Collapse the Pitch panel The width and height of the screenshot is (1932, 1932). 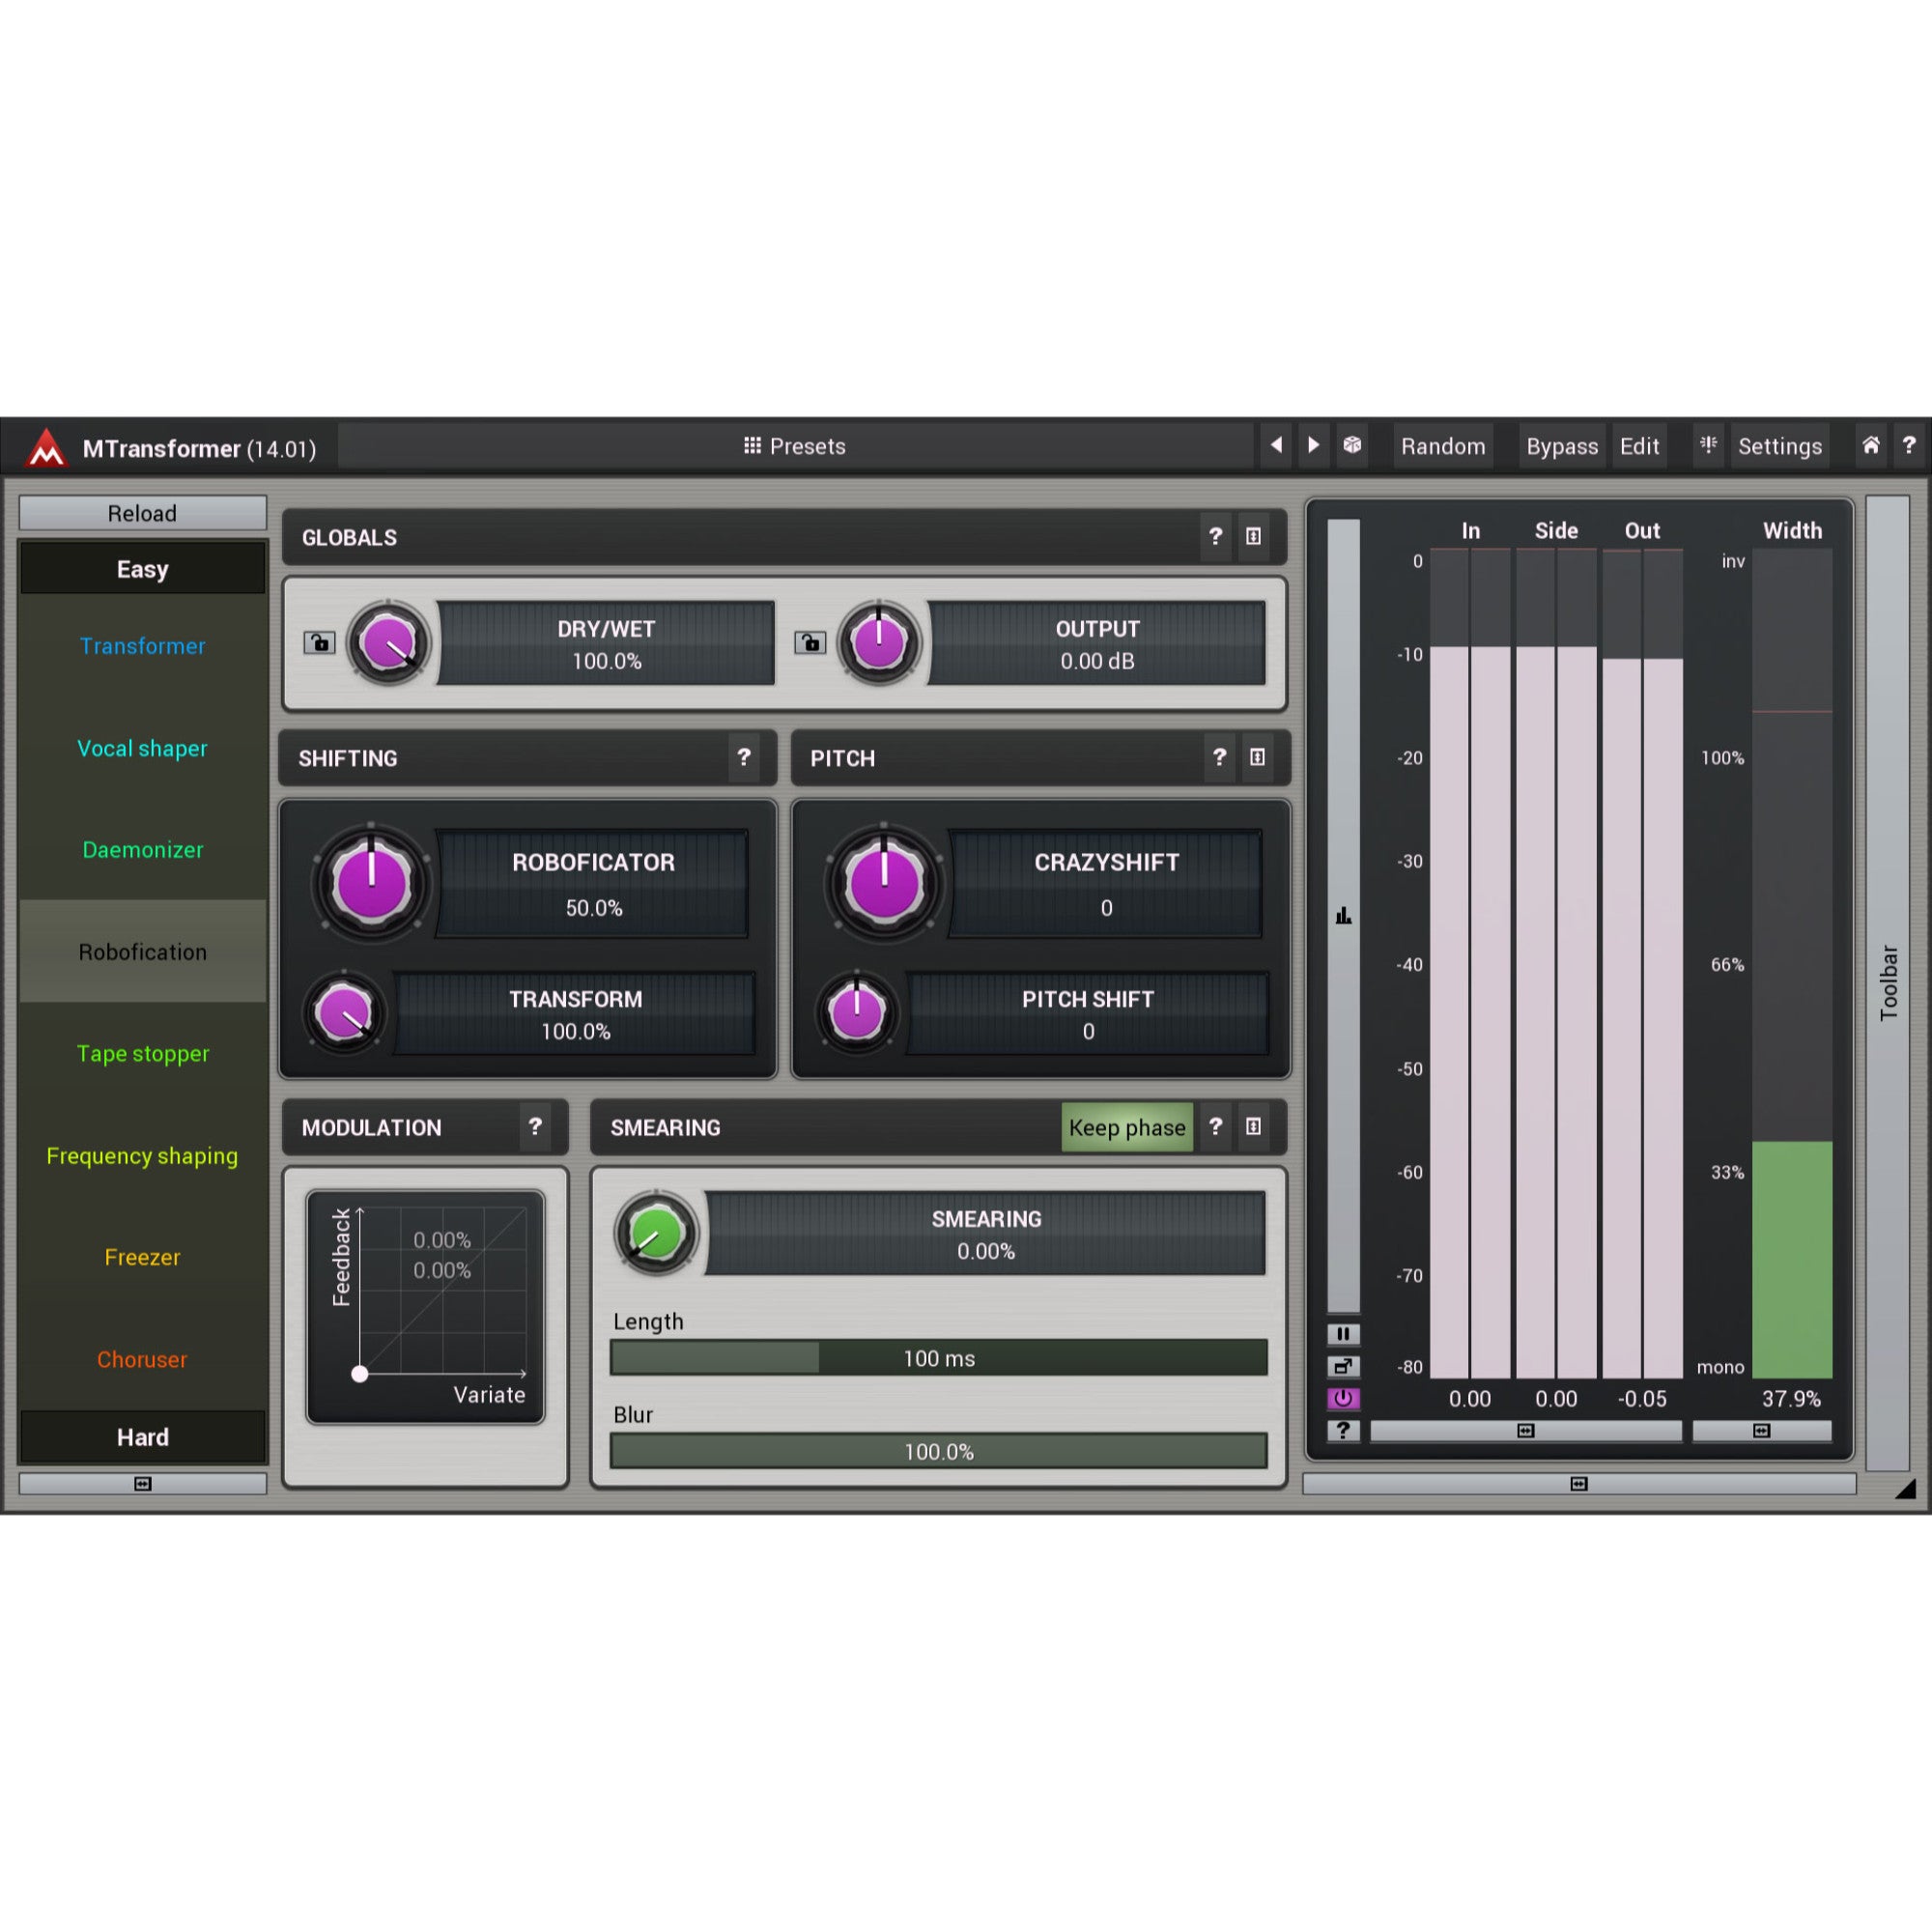pyautogui.click(x=1257, y=758)
